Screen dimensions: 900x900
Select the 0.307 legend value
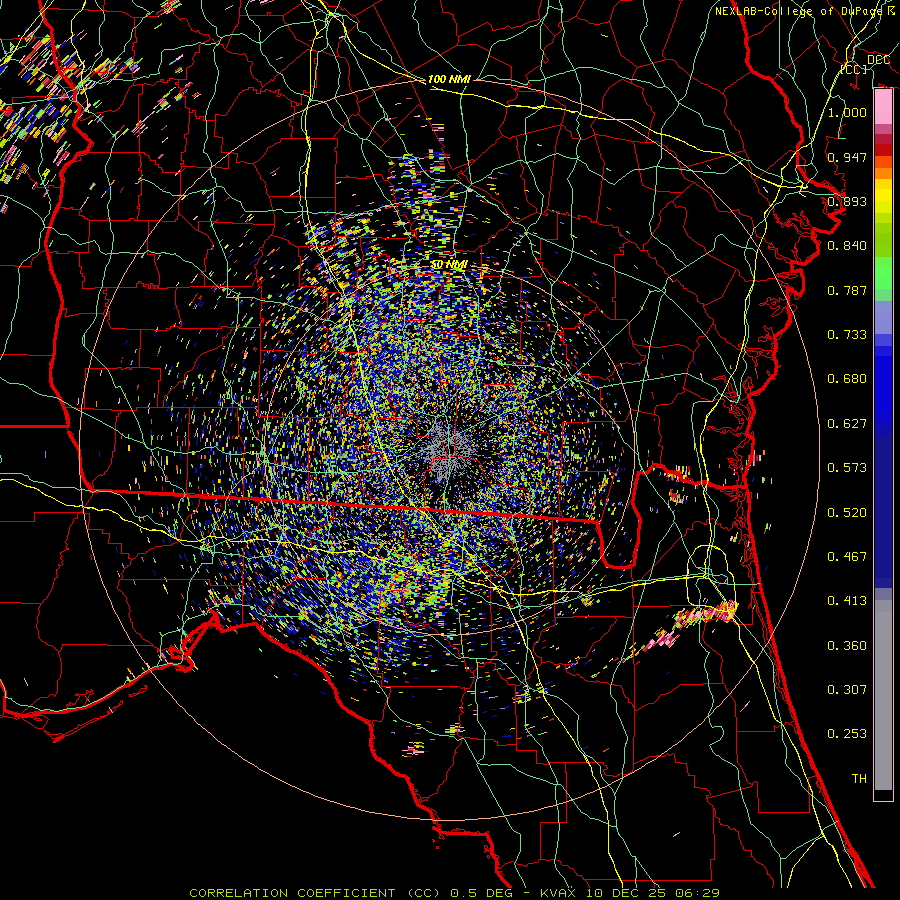pyautogui.click(x=847, y=690)
